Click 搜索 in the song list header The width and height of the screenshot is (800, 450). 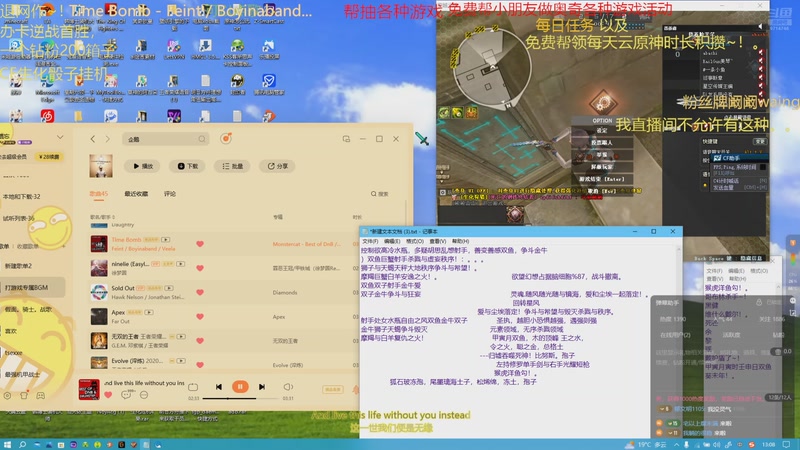pyautogui.click(x=380, y=194)
